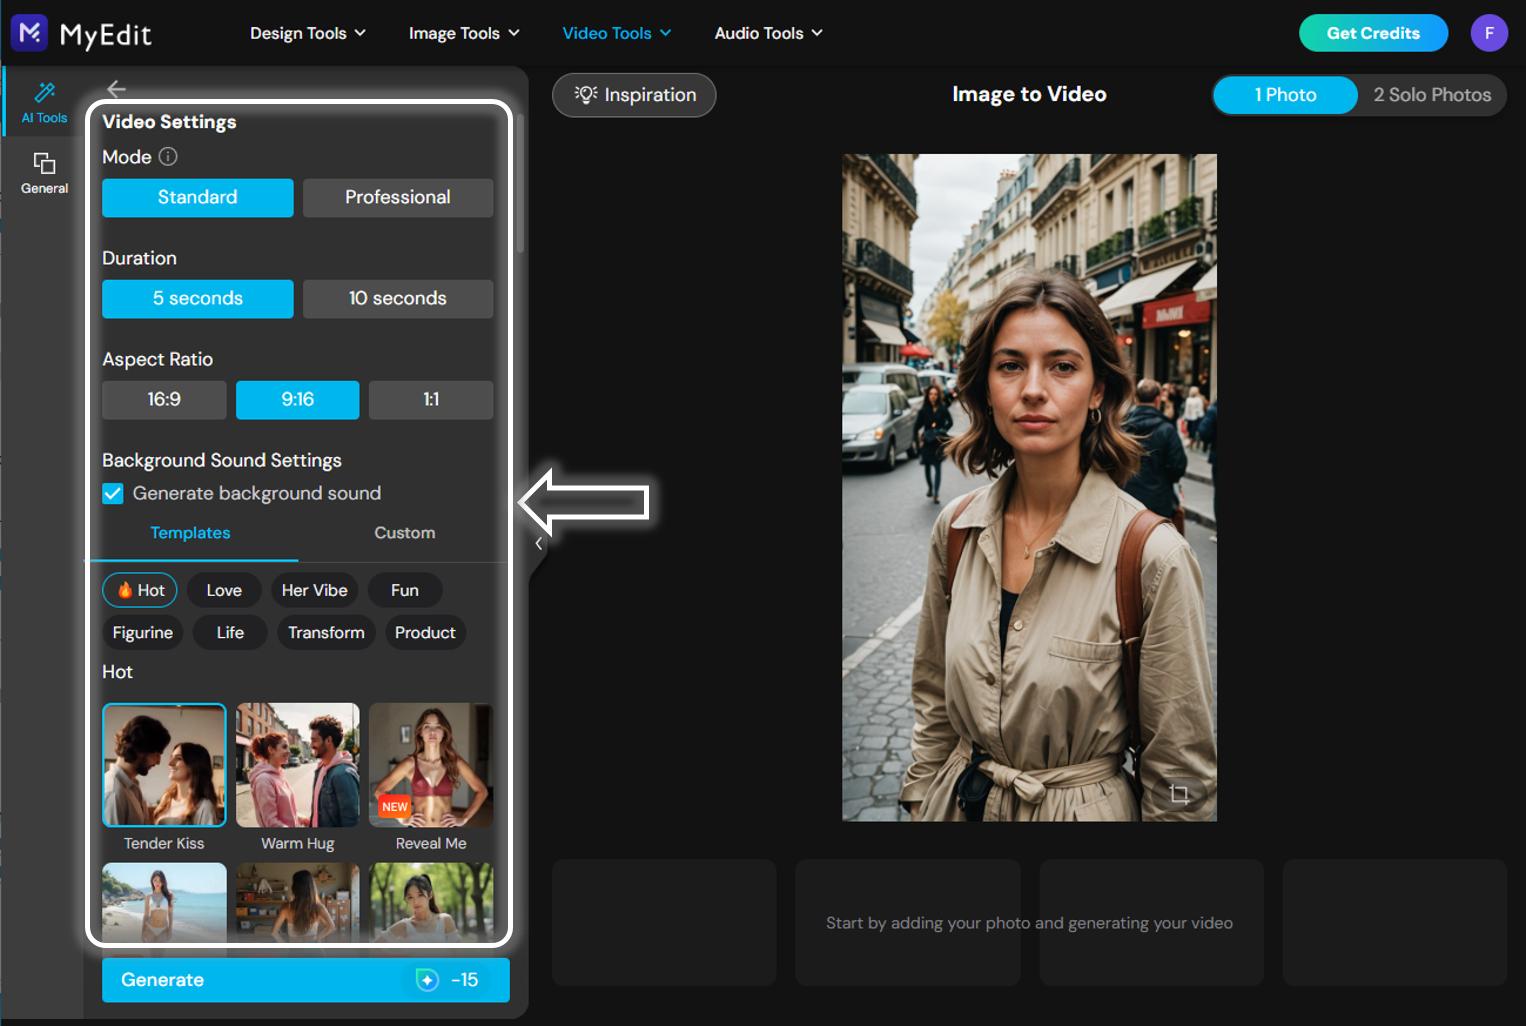Click the Video Settings heading
The image size is (1526, 1026).
click(x=169, y=122)
